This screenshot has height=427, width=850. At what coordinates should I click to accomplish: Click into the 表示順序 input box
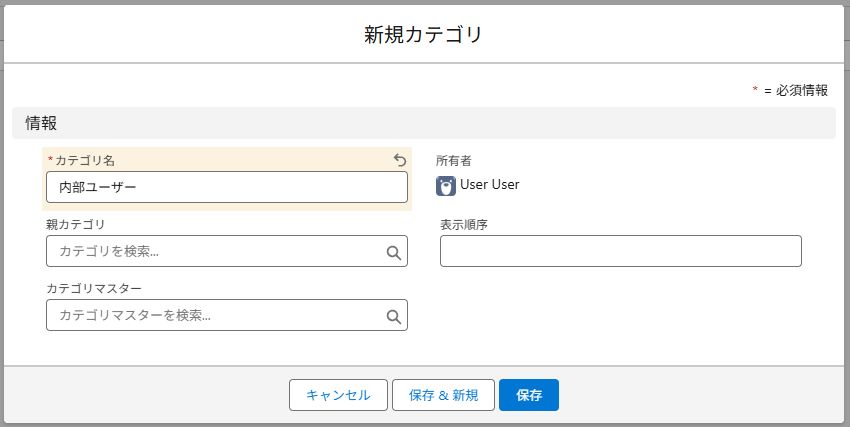coord(620,252)
